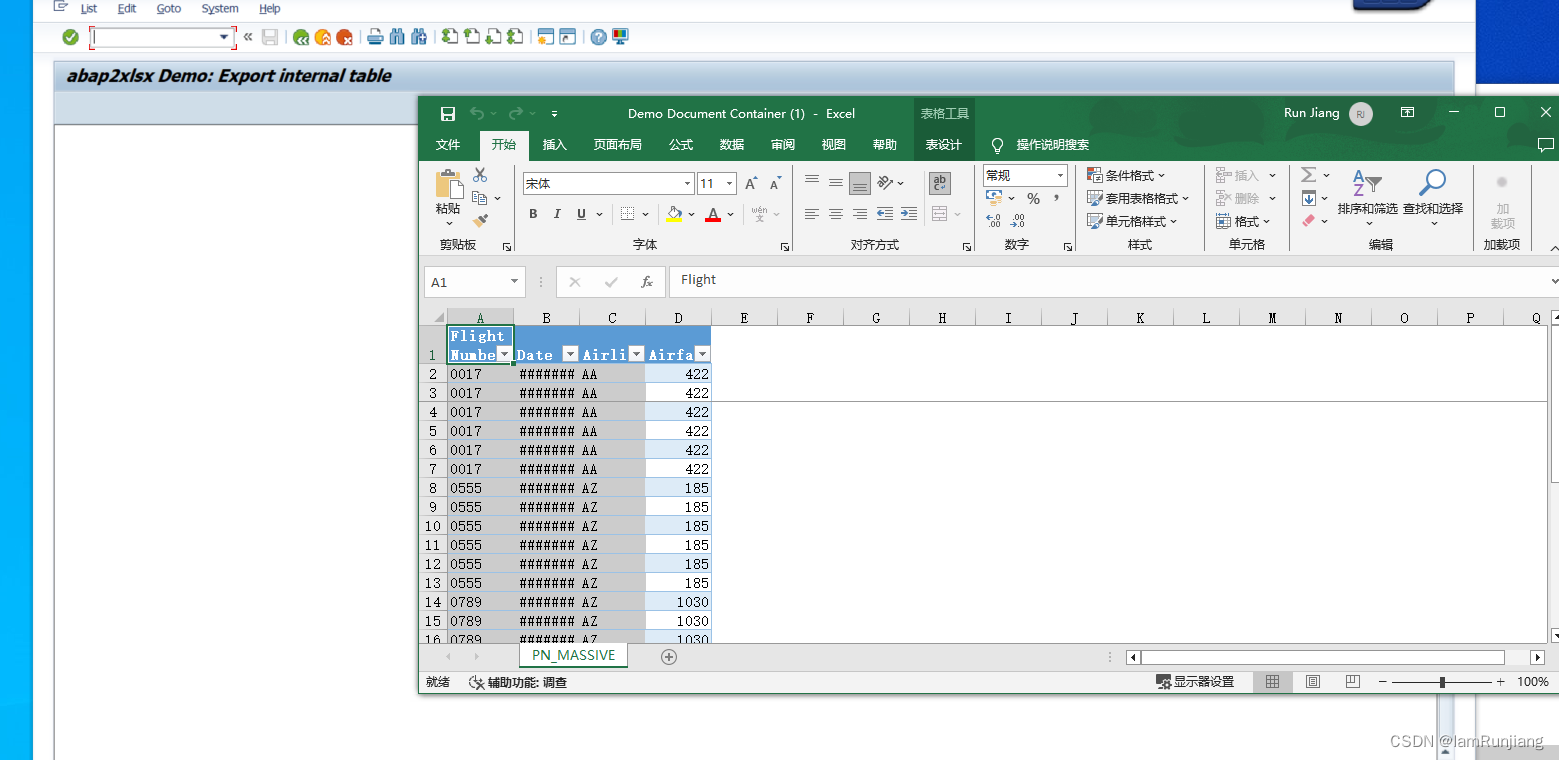Switch to Normal view in status bar
Image resolution: width=1559 pixels, height=760 pixels.
coord(1272,682)
